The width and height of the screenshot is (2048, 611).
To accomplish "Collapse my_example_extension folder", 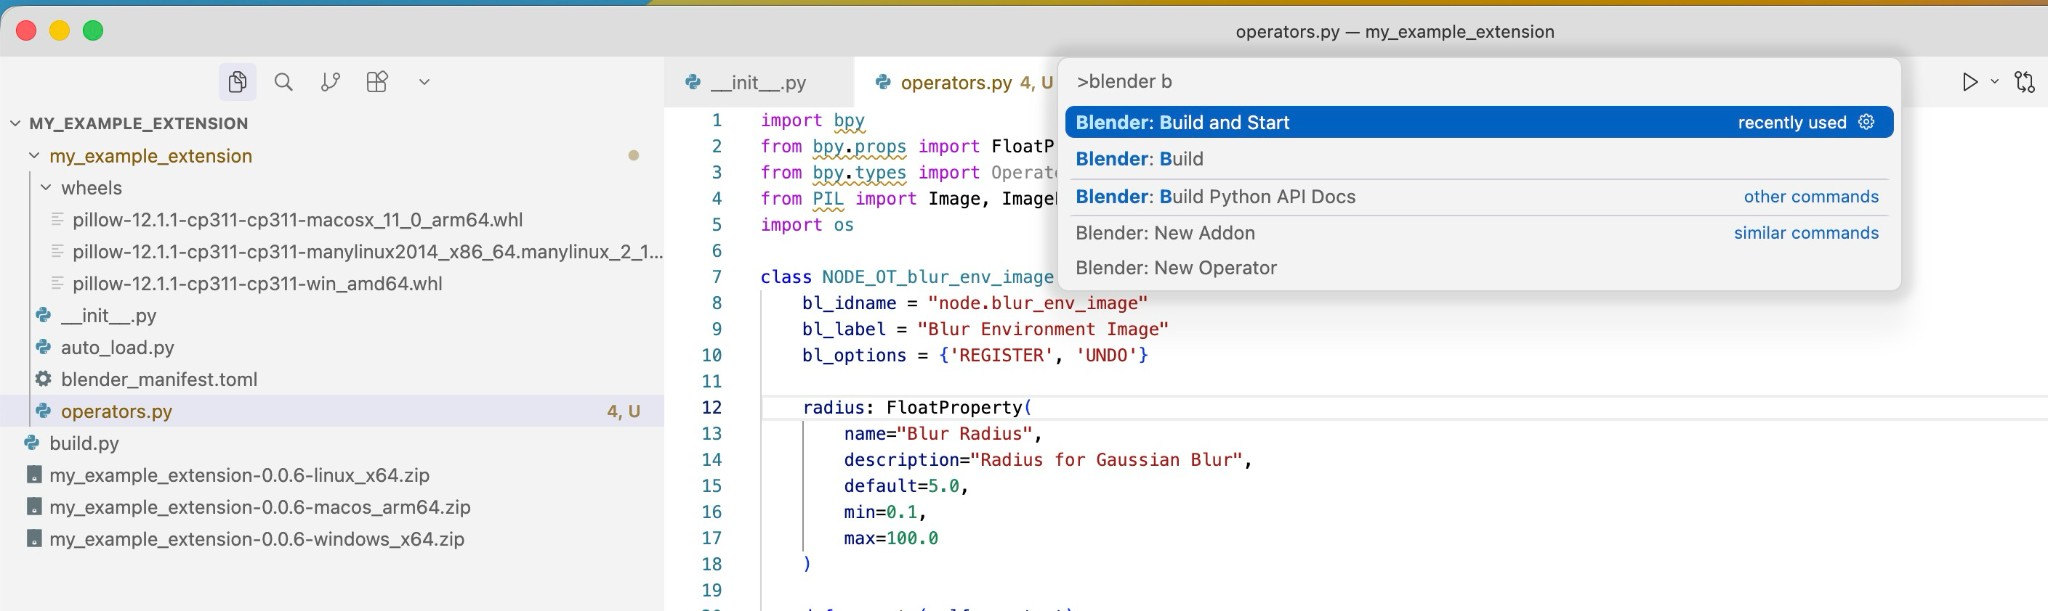I will [34, 156].
